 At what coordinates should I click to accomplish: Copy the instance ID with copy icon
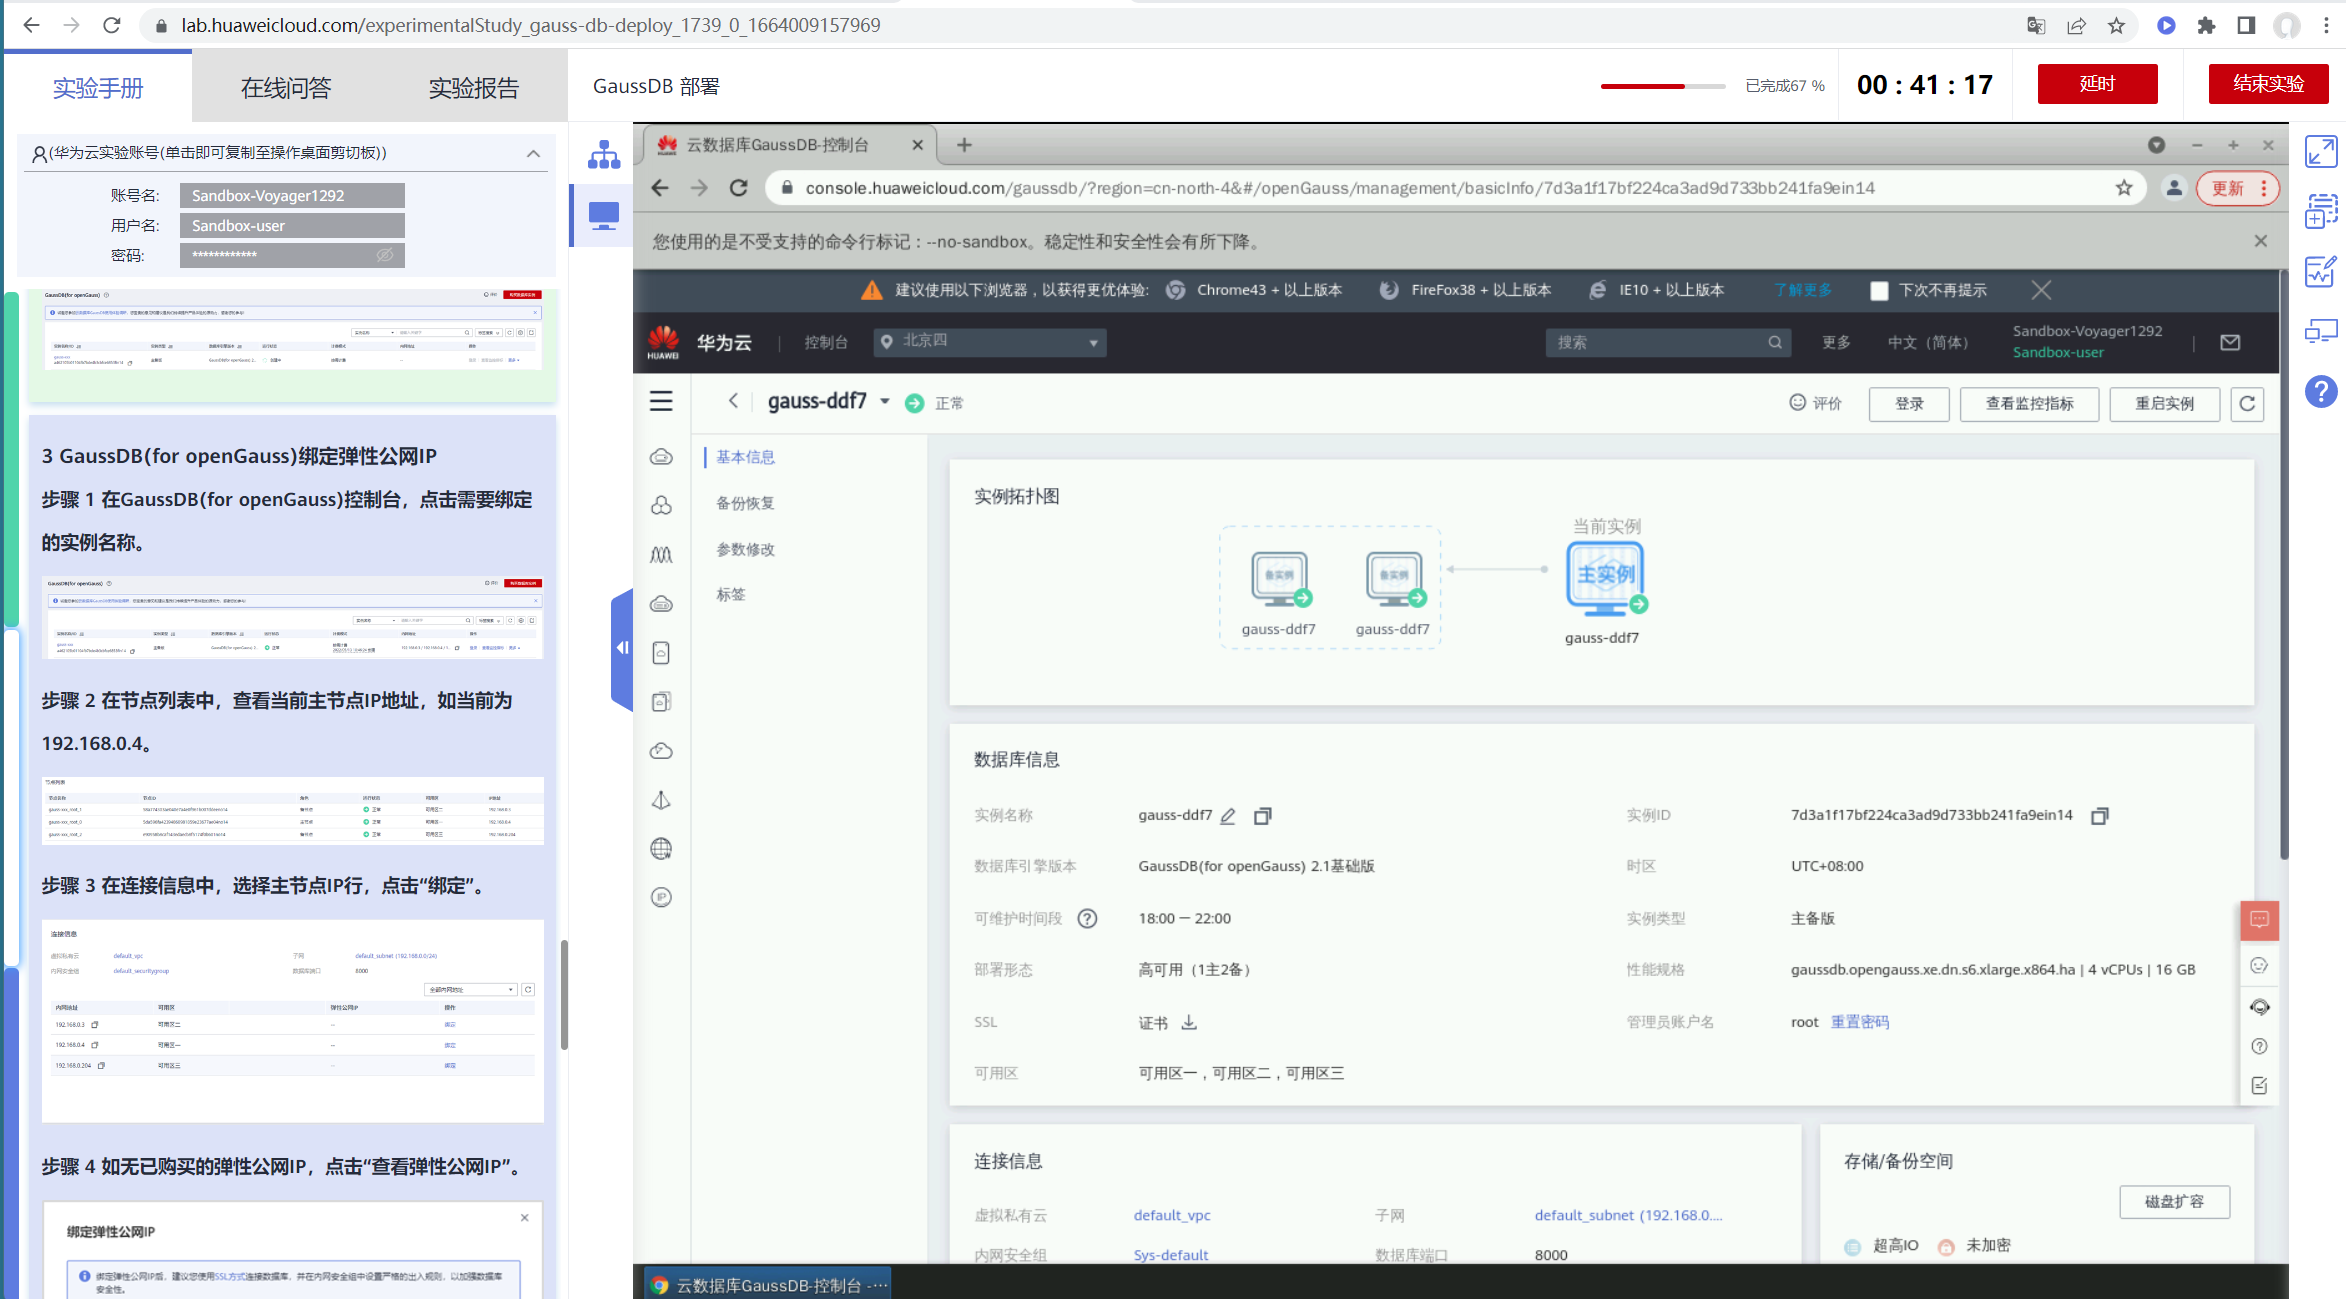2099,816
